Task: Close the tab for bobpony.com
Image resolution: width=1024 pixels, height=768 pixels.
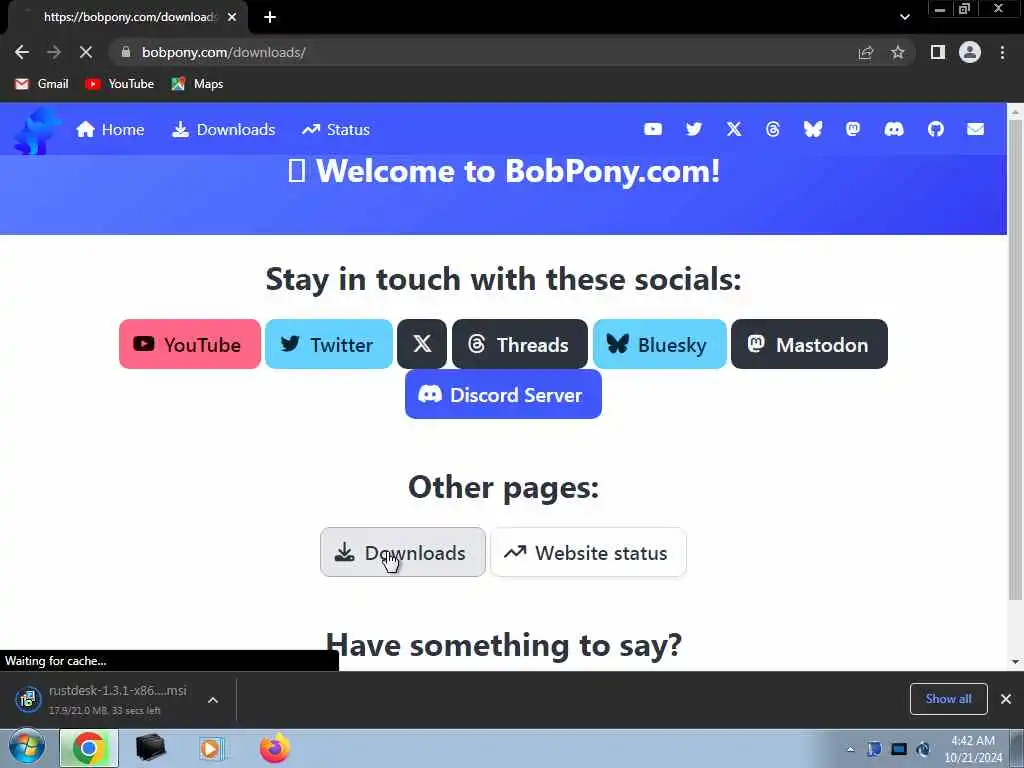Action: click(x=232, y=18)
